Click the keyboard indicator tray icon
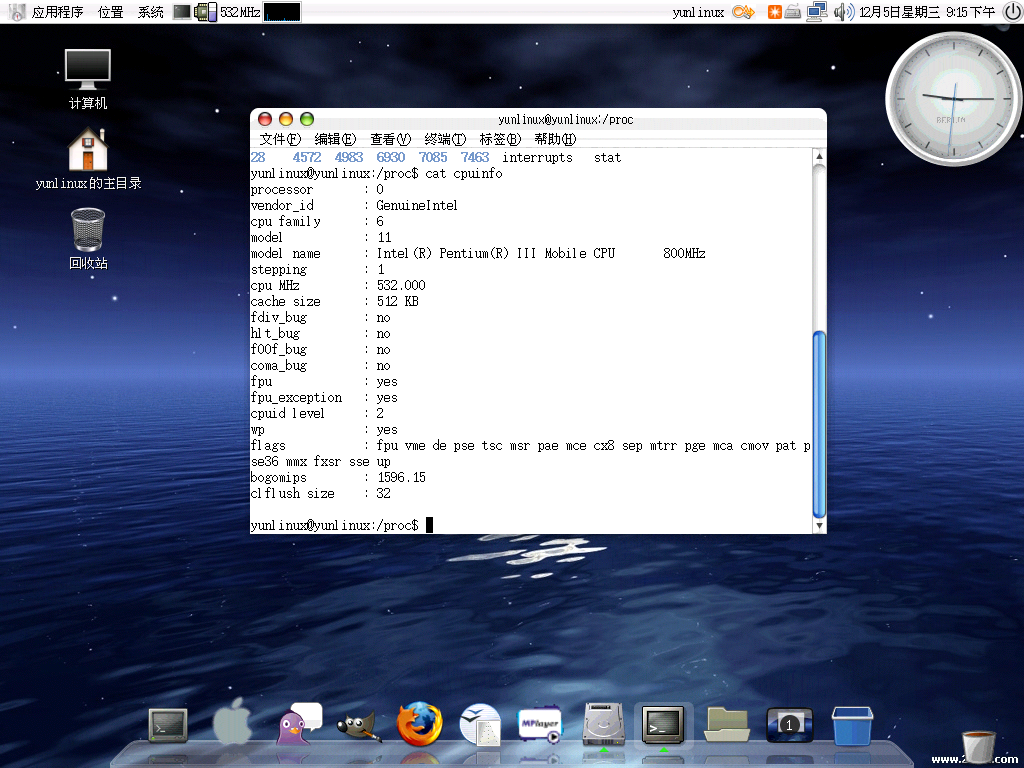Viewport: 1024px width, 768px height. pyautogui.click(x=793, y=12)
